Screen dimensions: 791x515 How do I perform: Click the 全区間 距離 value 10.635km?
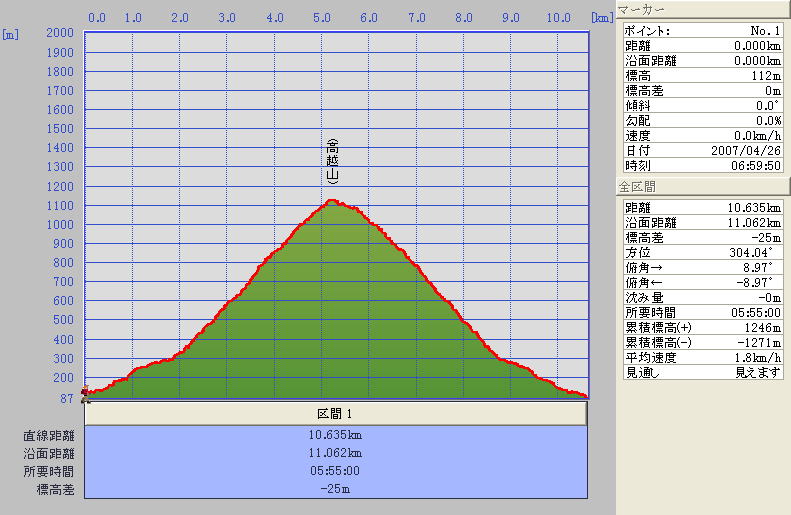(754, 207)
